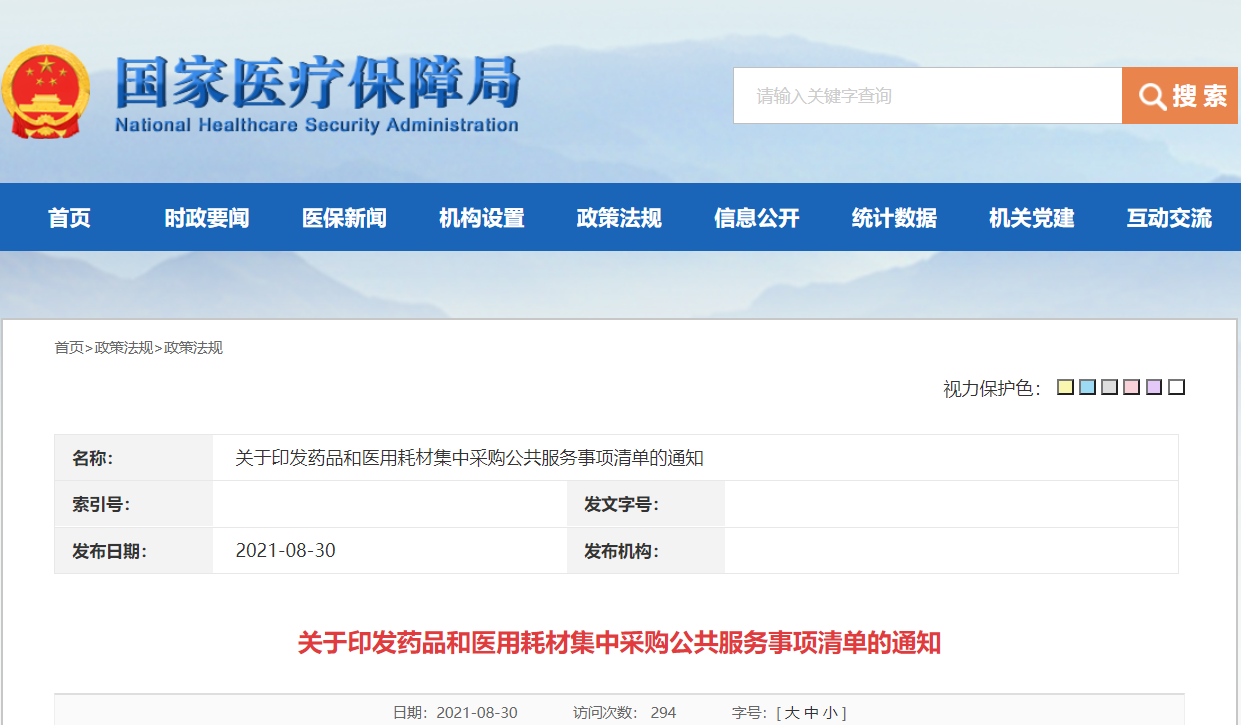
Task: Go to 机关党建 in navigation bar
Action: [1031, 218]
